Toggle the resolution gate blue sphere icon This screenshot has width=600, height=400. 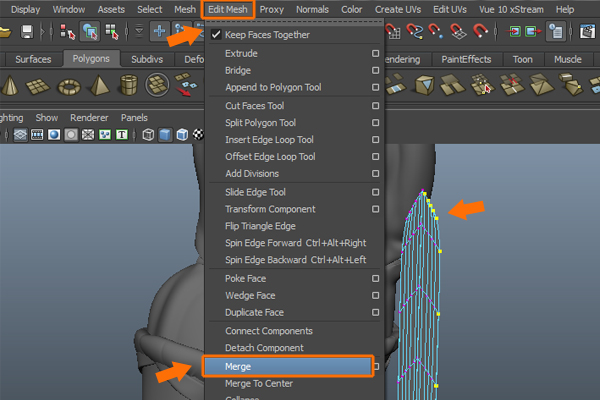click(x=54, y=135)
